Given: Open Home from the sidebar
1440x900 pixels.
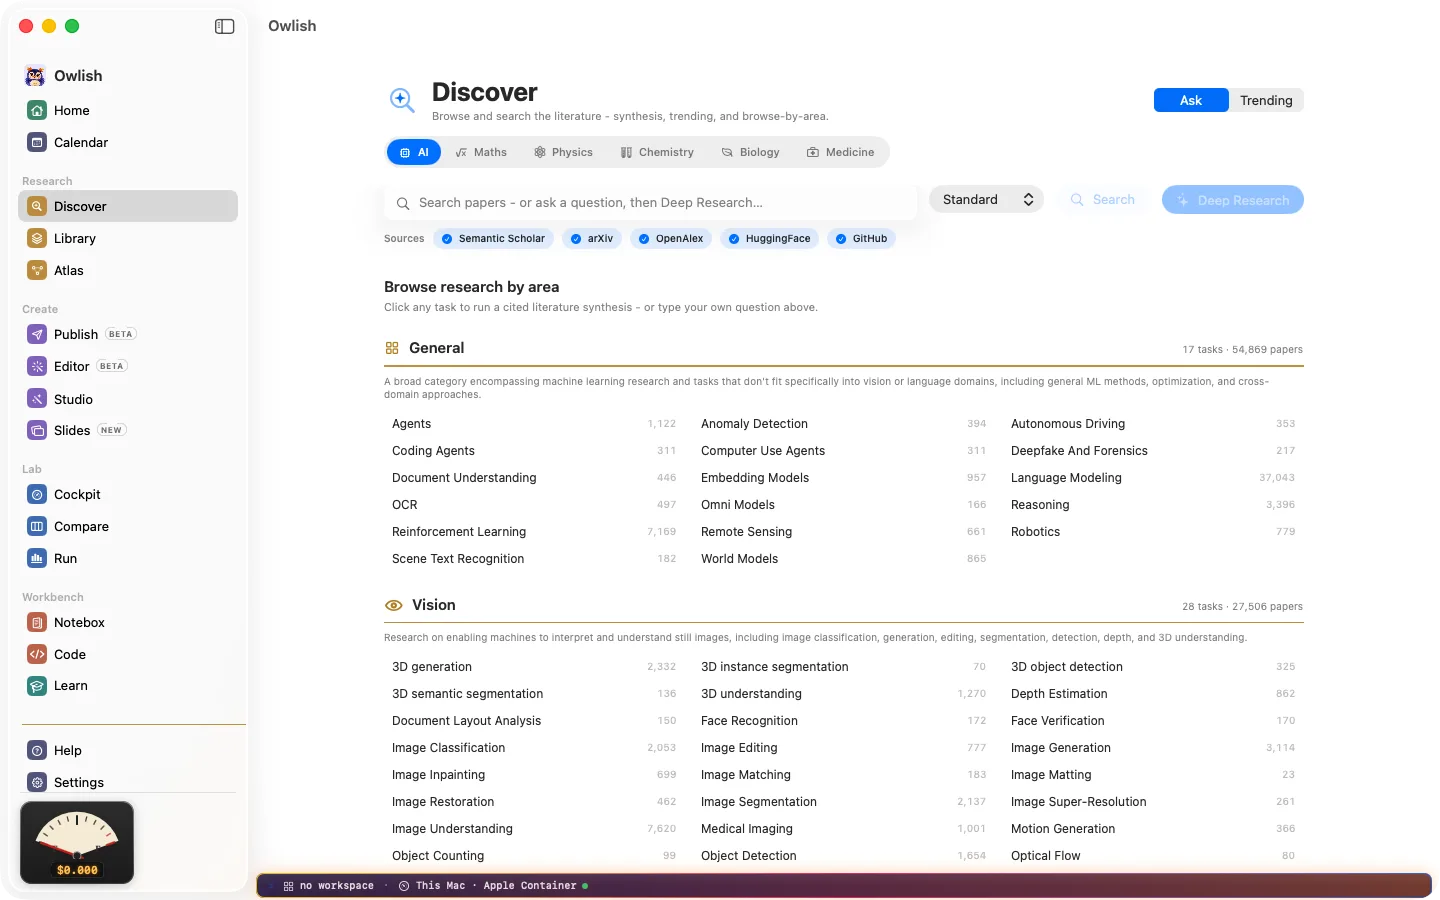Looking at the screenshot, I should pyautogui.click(x=128, y=110).
